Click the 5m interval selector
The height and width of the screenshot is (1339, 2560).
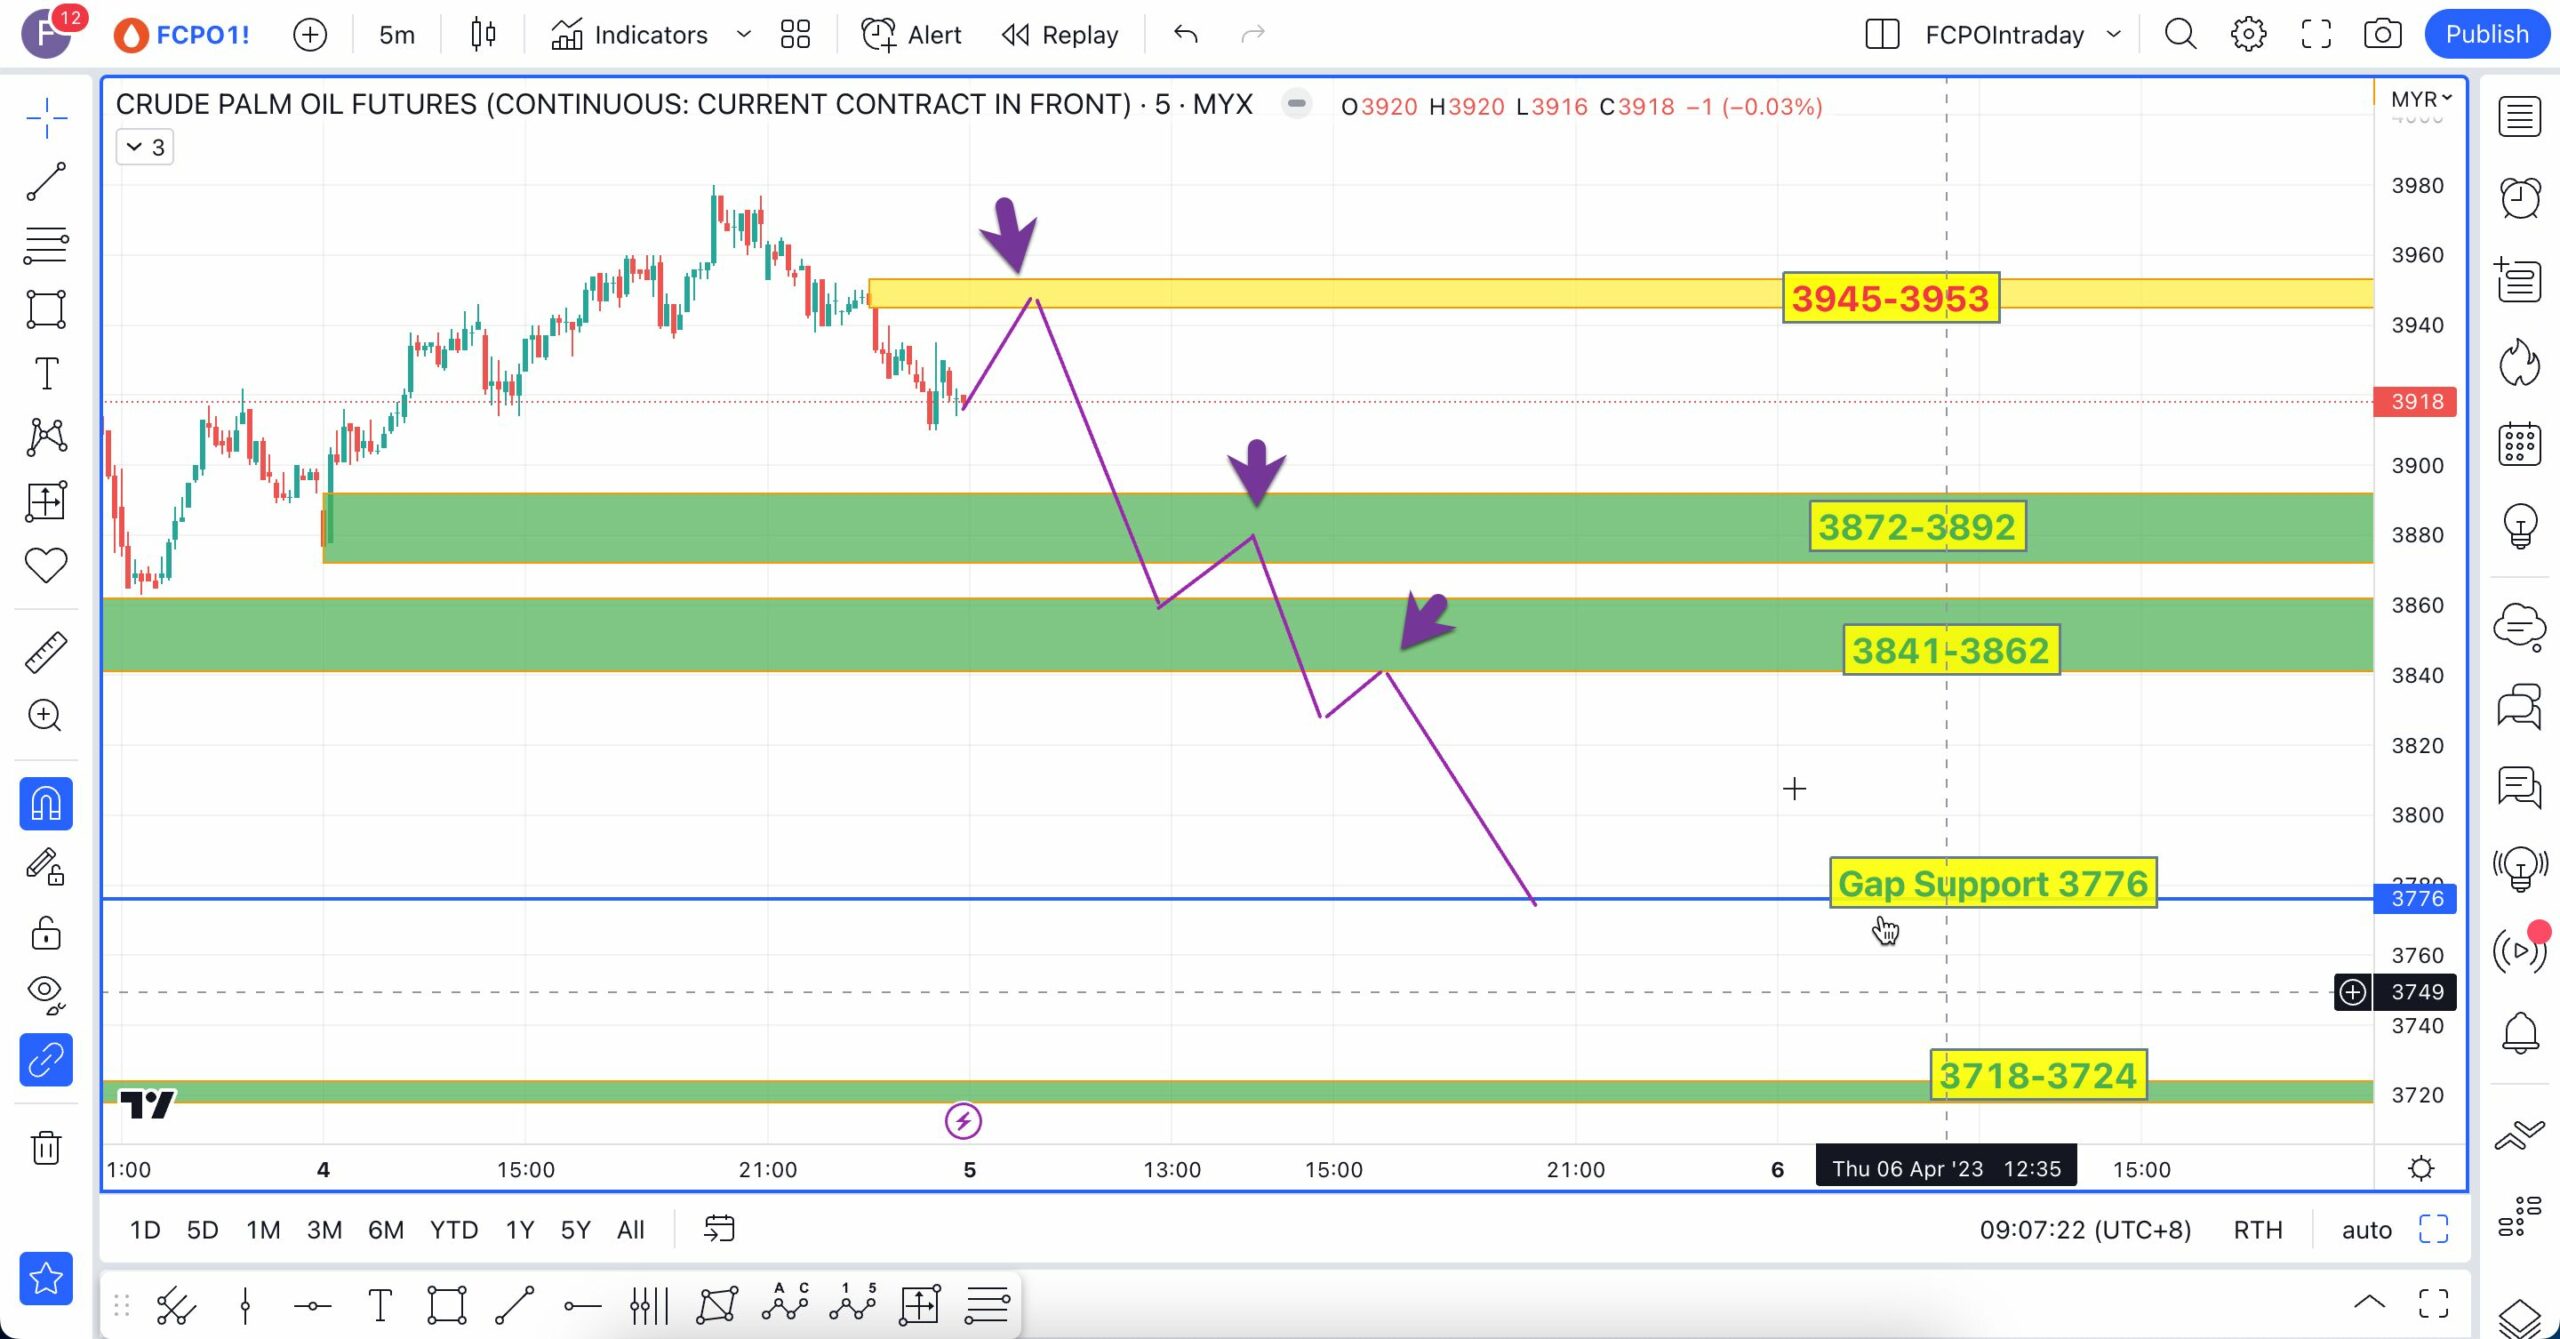tap(396, 35)
